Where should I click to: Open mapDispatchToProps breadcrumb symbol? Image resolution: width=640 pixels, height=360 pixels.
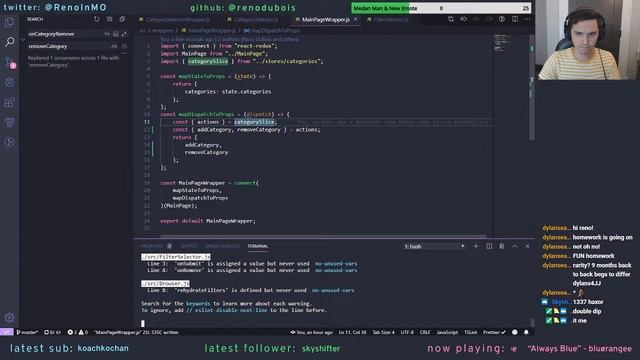coord(271,31)
